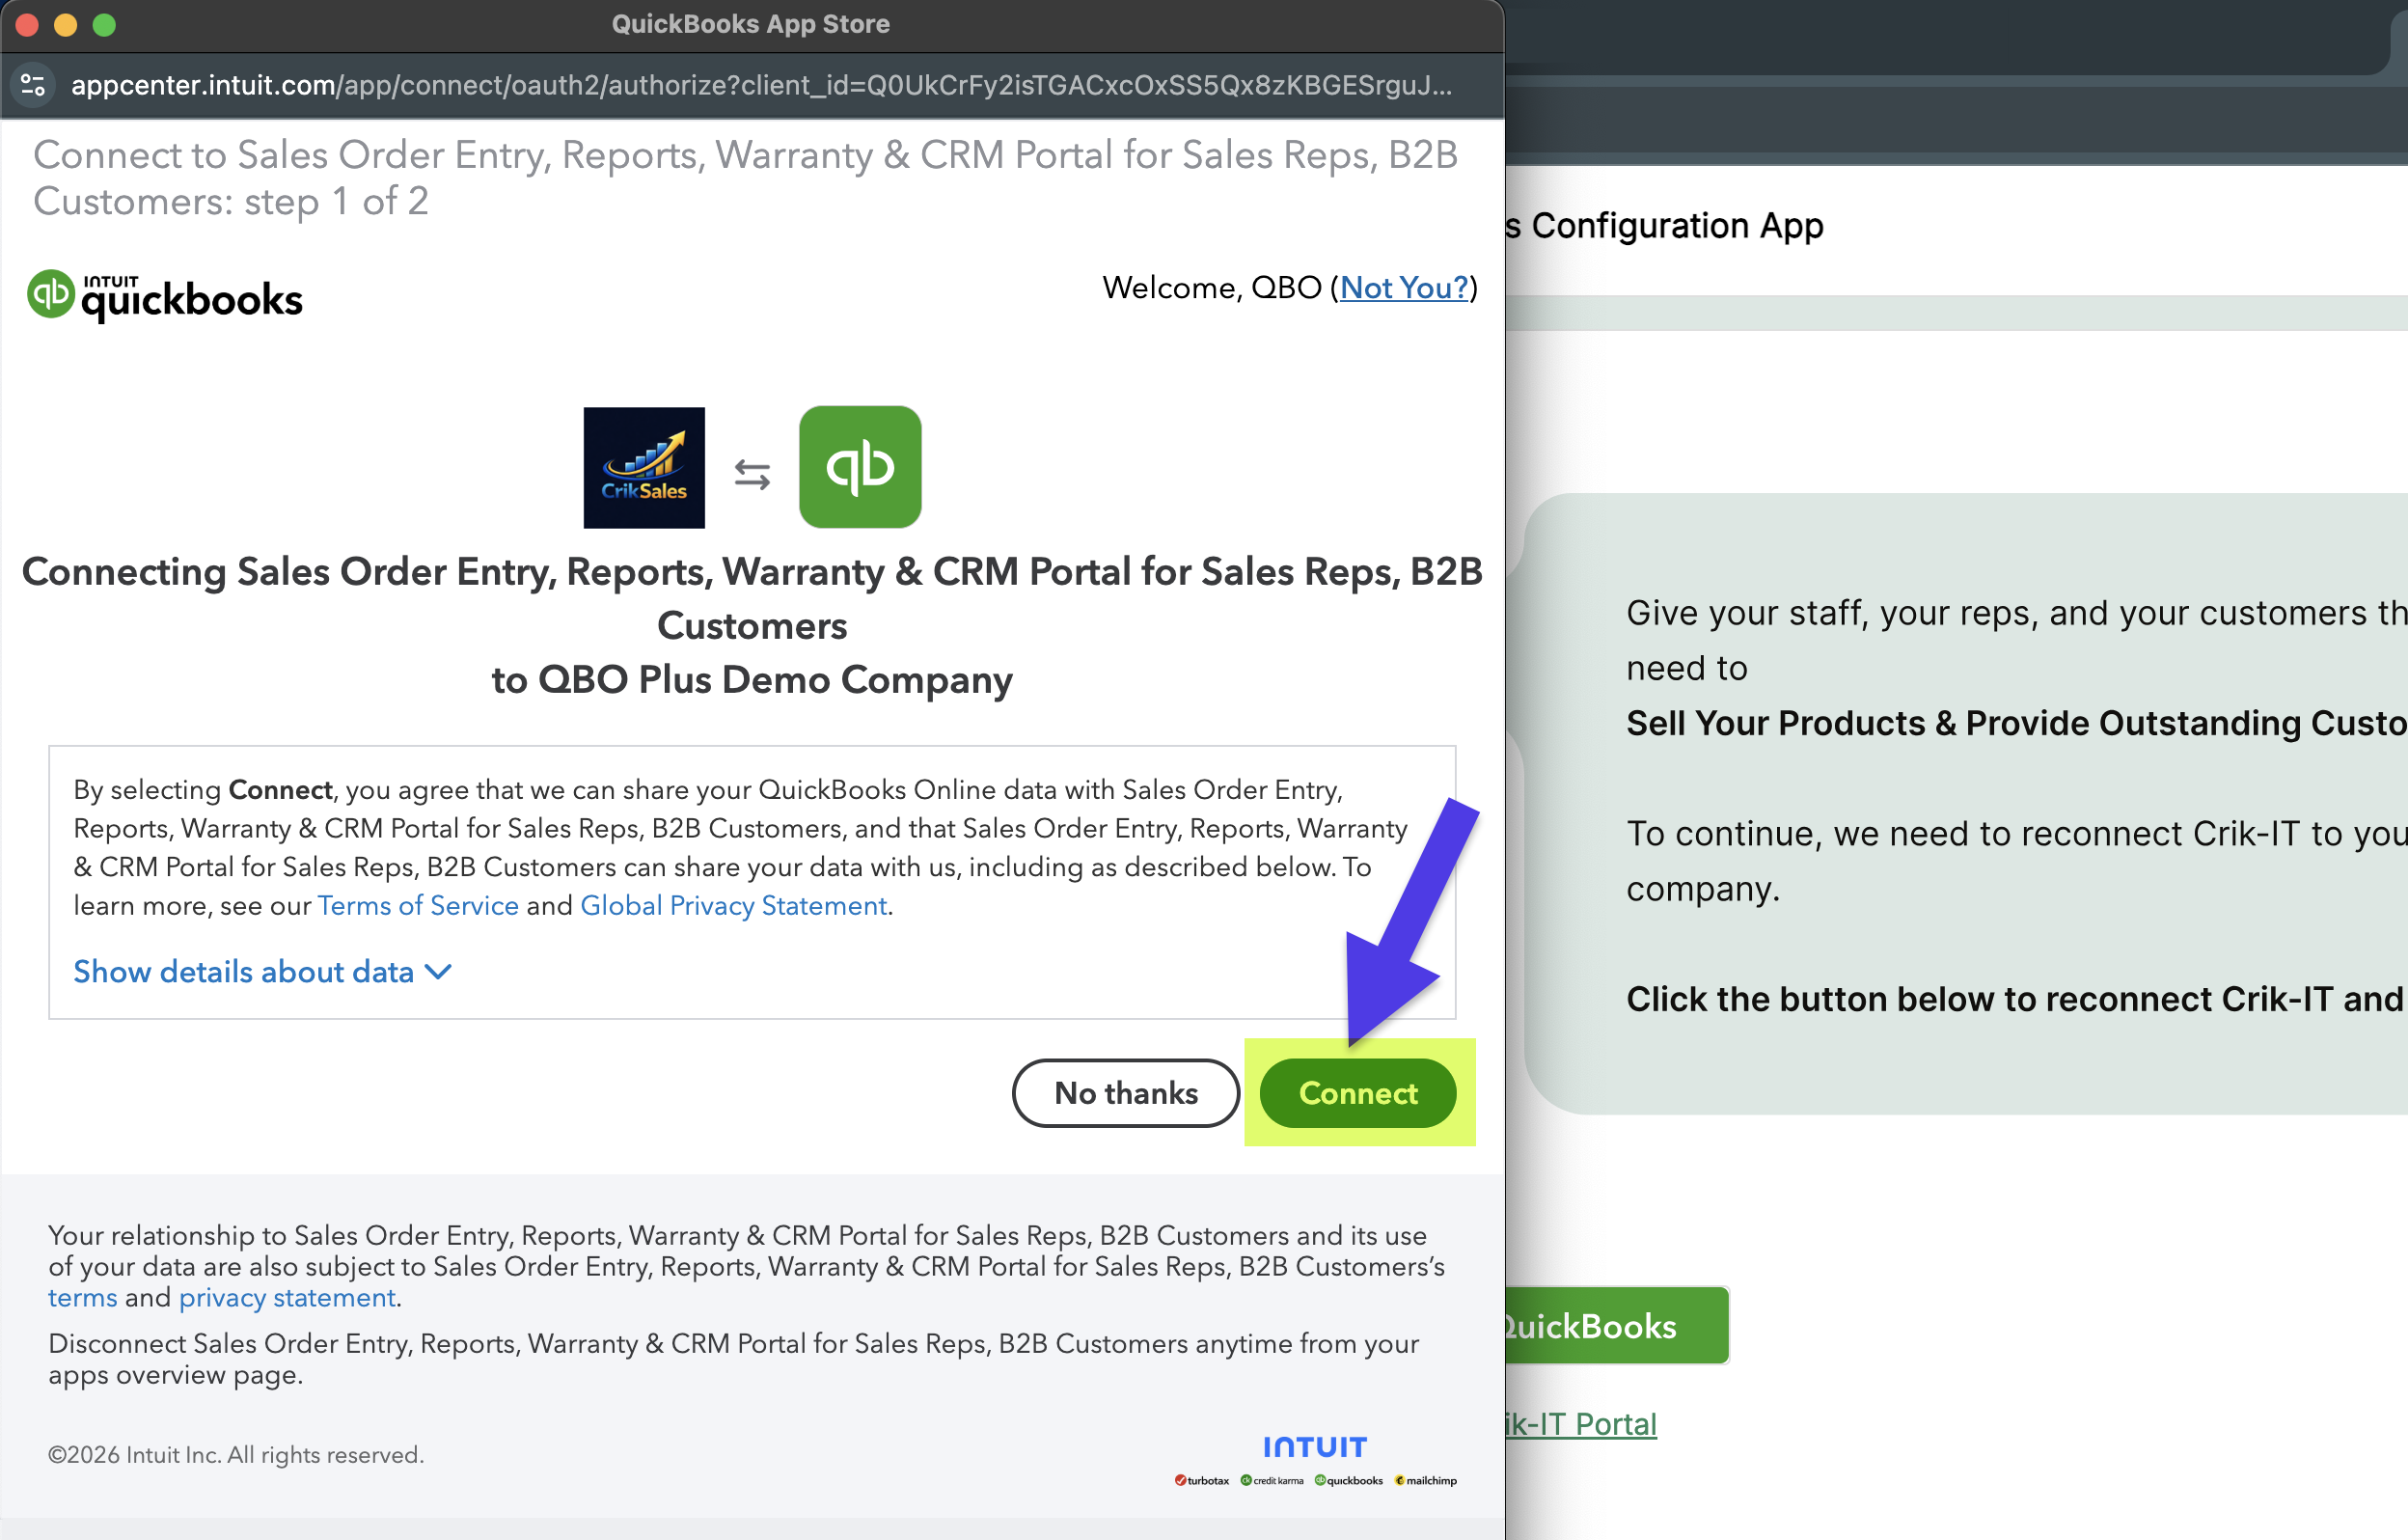Image resolution: width=2408 pixels, height=1540 pixels.
Task: Click the 'step 1 of 2' heading text
Action: pyautogui.click(x=336, y=201)
